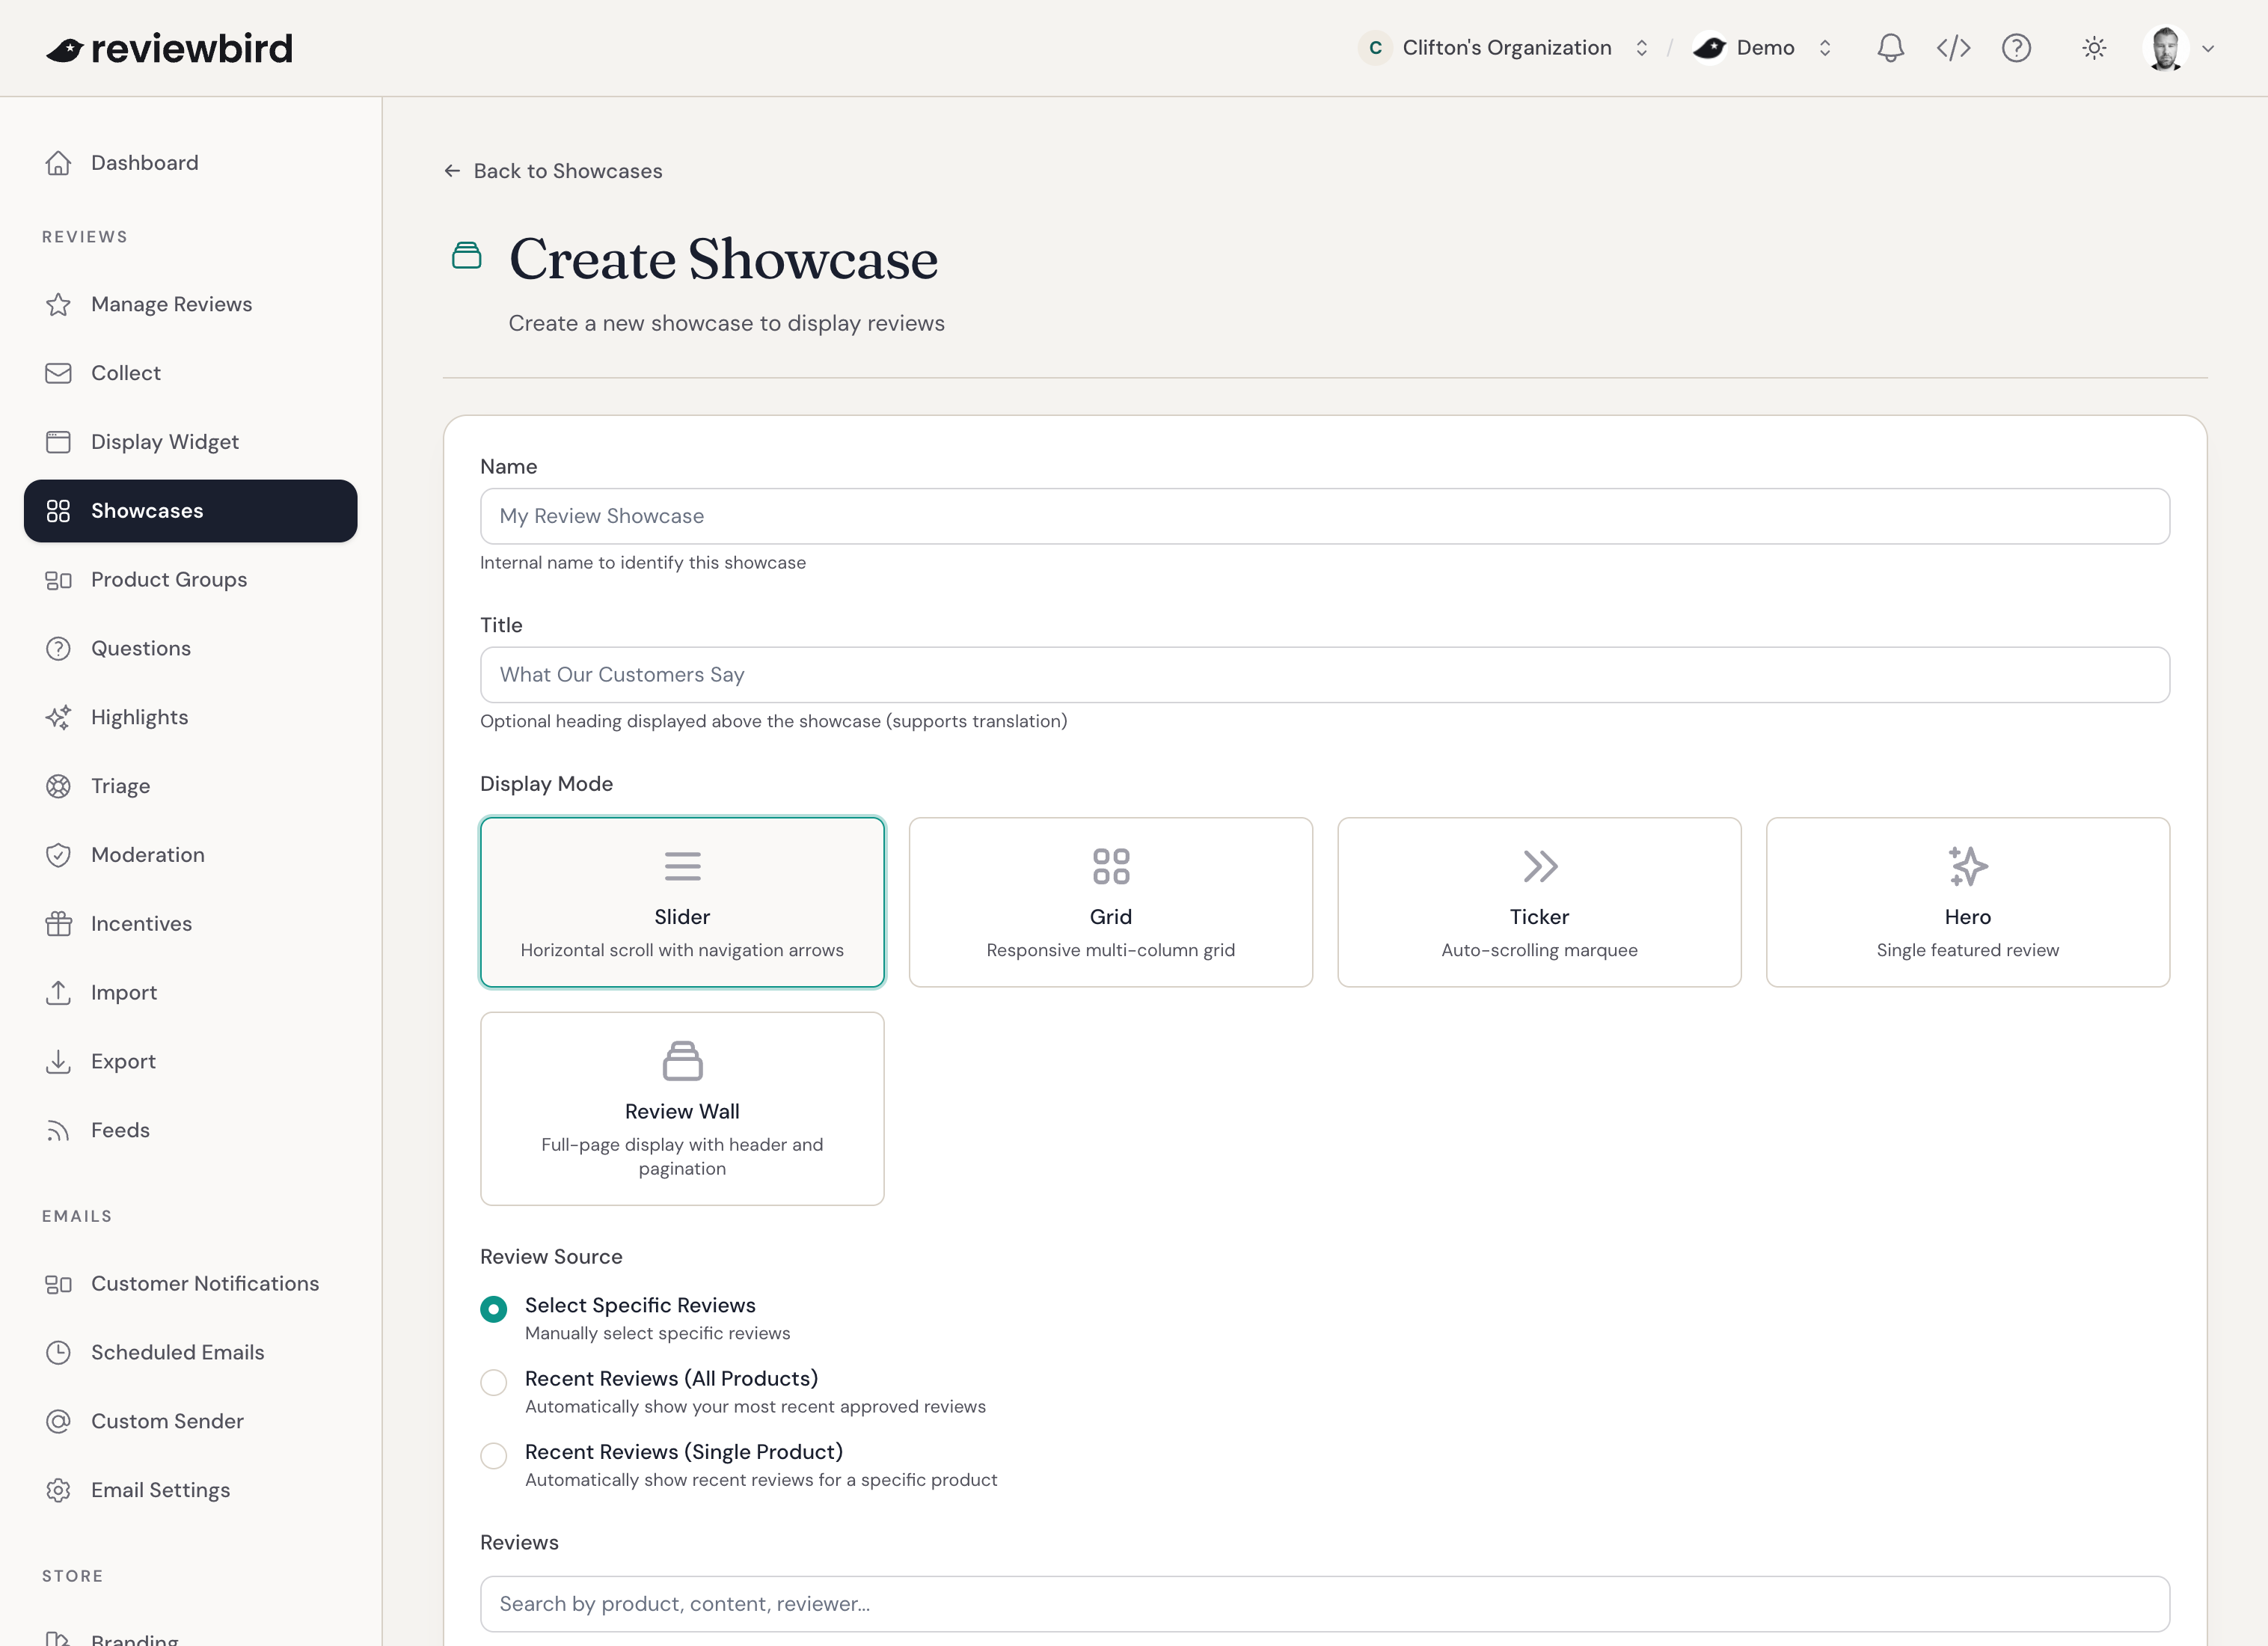This screenshot has height=1646, width=2268.
Task: Open the notifications bell
Action: [x=1890, y=48]
